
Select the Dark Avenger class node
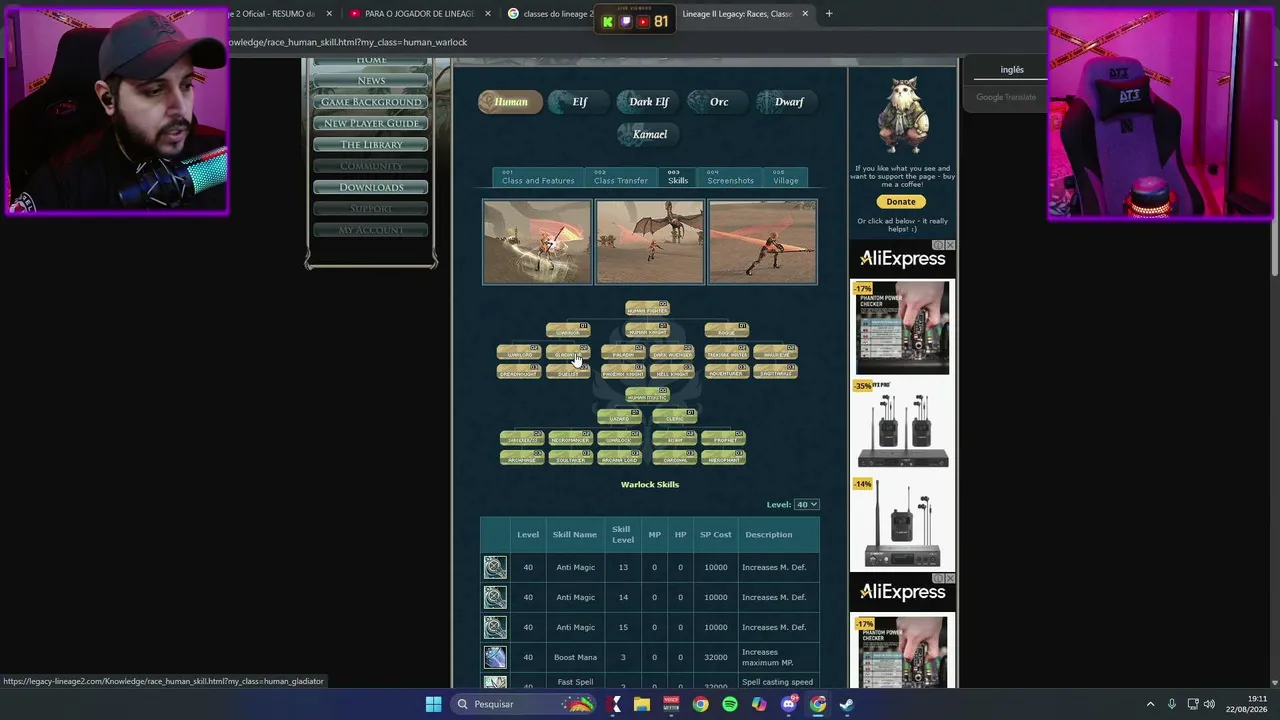pyautogui.click(x=672, y=352)
